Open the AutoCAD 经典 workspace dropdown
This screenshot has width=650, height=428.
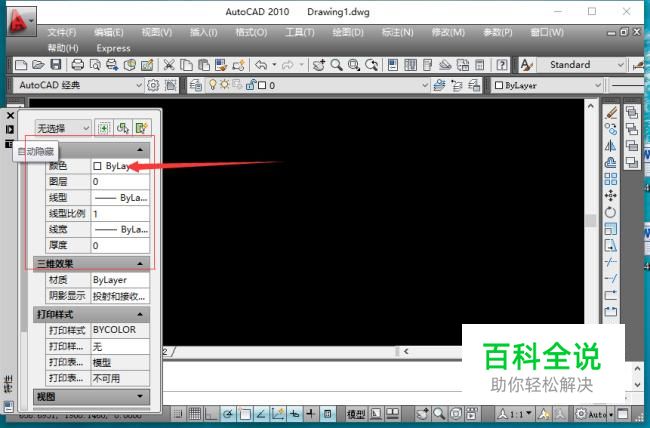pyautogui.click(x=80, y=85)
